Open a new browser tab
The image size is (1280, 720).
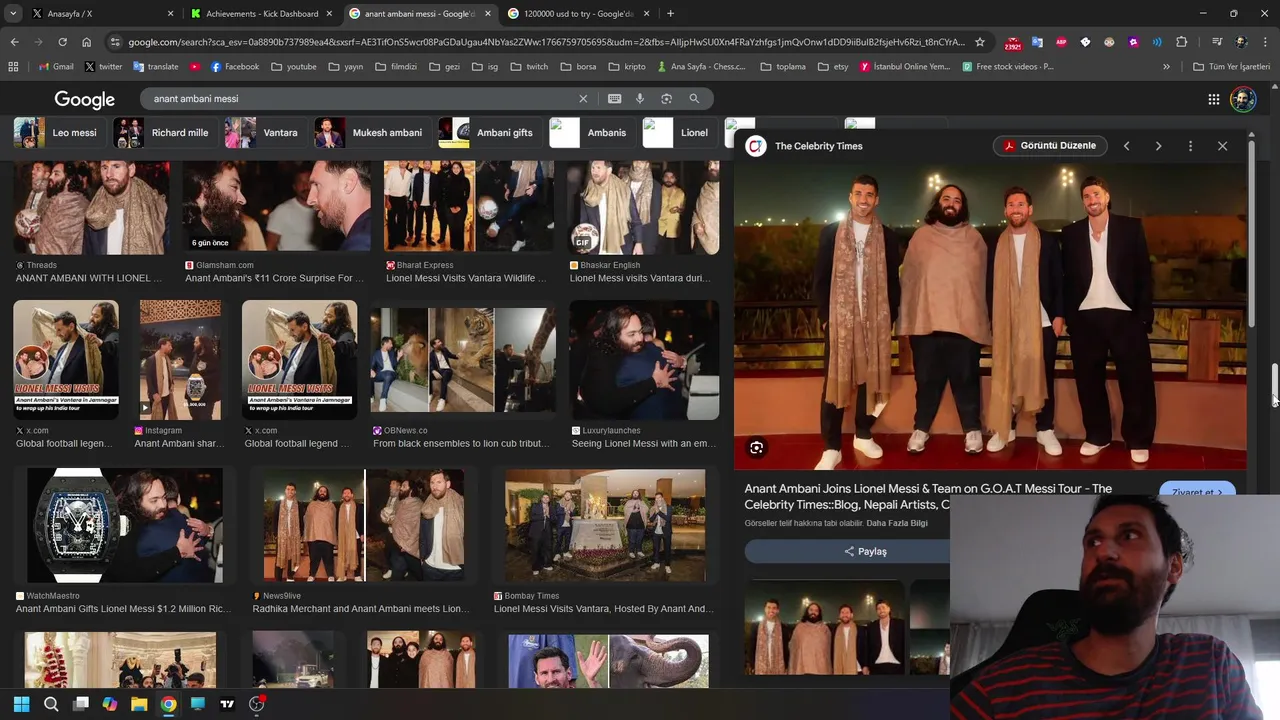[x=670, y=14]
